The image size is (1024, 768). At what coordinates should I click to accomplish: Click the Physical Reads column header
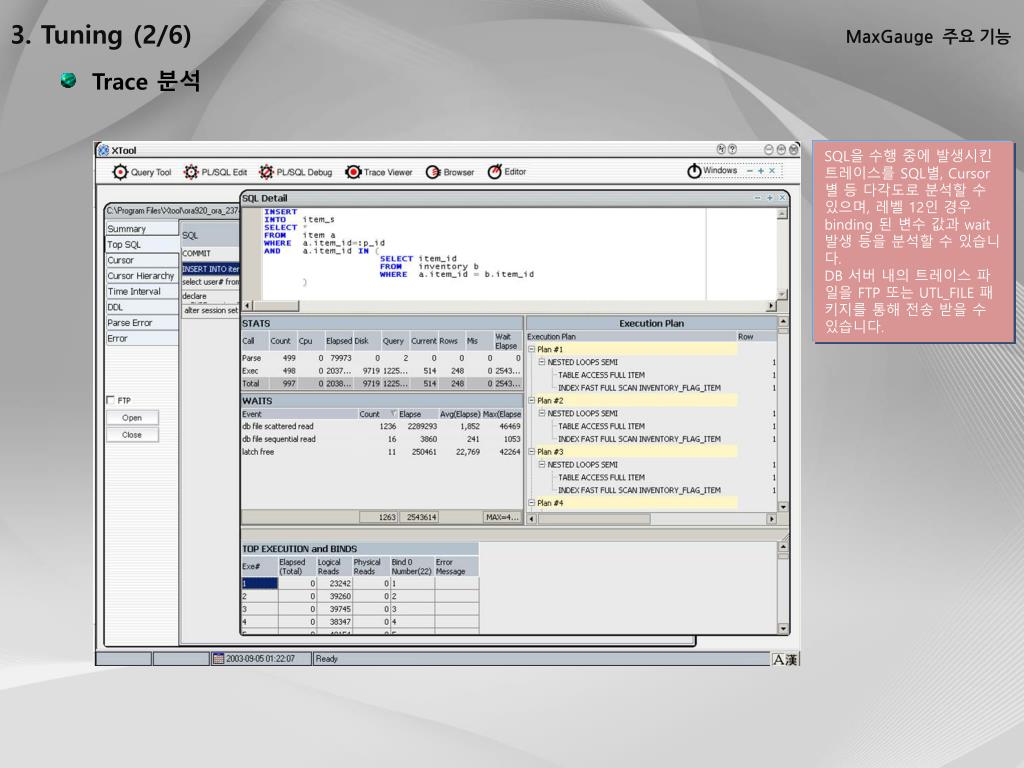pyautogui.click(x=370, y=566)
